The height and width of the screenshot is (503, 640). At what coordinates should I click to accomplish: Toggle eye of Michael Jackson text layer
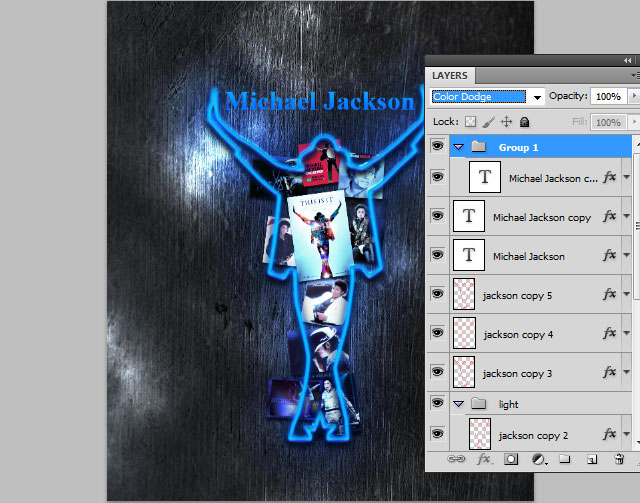[438, 255]
